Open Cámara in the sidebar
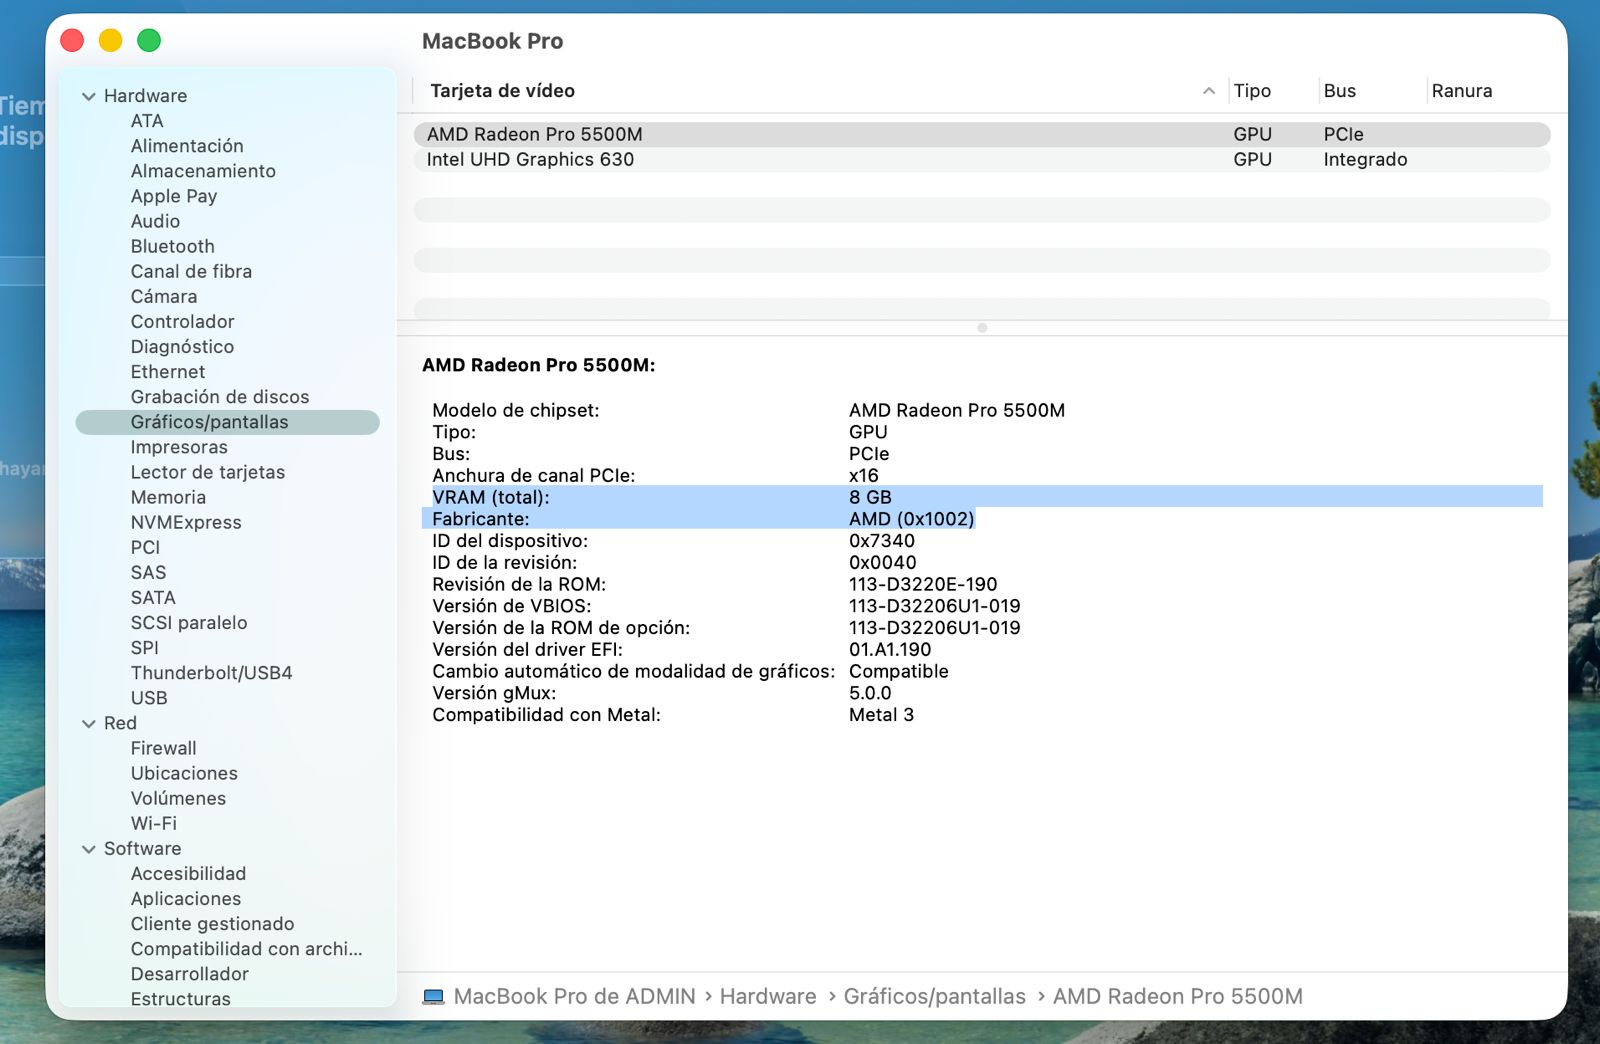The width and height of the screenshot is (1600, 1044). tap(164, 297)
